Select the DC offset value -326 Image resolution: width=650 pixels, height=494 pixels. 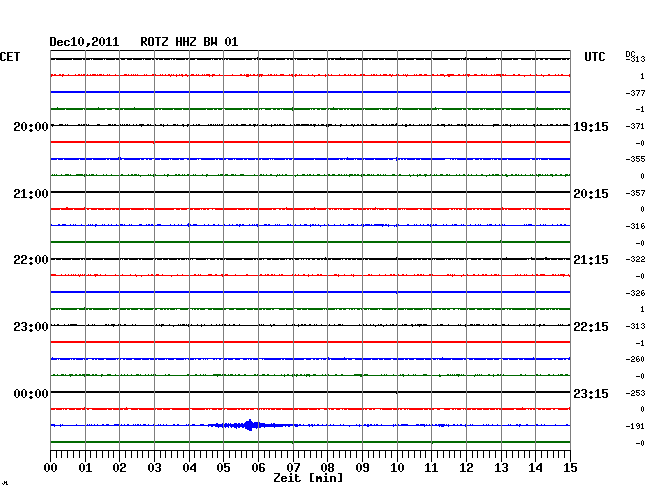tap(635, 293)
